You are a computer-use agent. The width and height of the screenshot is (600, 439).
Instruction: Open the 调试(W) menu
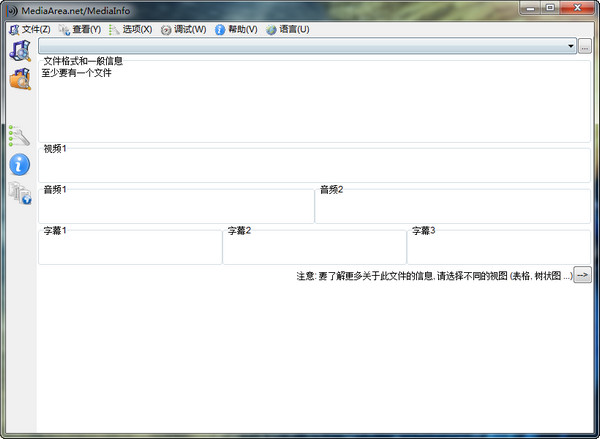click(x=183, y=29)
